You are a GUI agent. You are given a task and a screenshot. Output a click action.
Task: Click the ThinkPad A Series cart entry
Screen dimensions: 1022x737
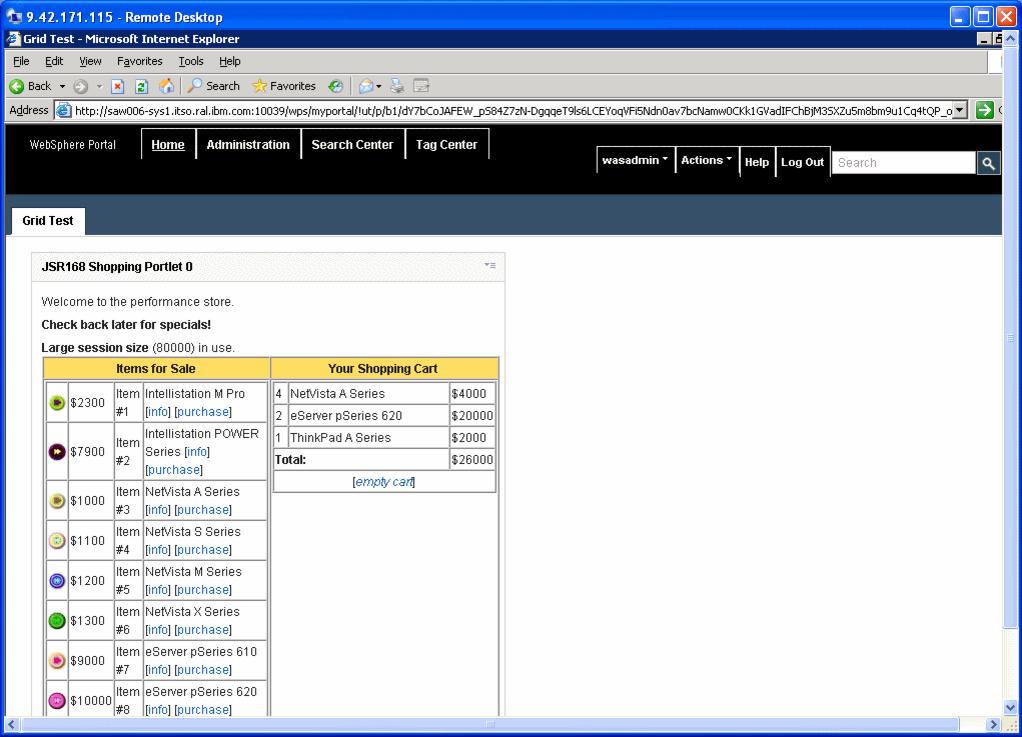tap(340, 438)
